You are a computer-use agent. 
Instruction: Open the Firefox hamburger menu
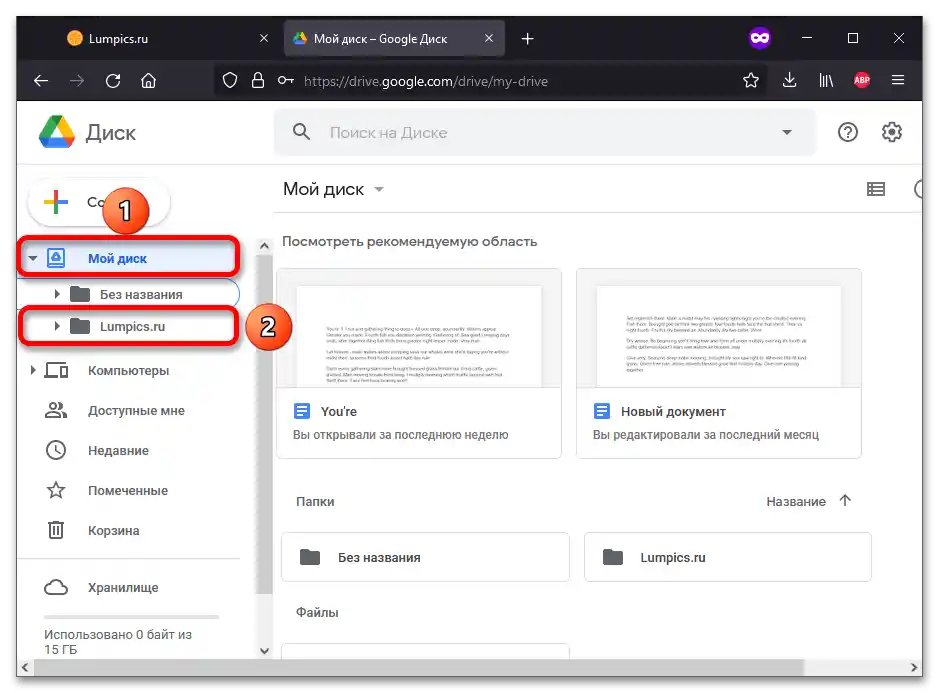pos(898,80)
